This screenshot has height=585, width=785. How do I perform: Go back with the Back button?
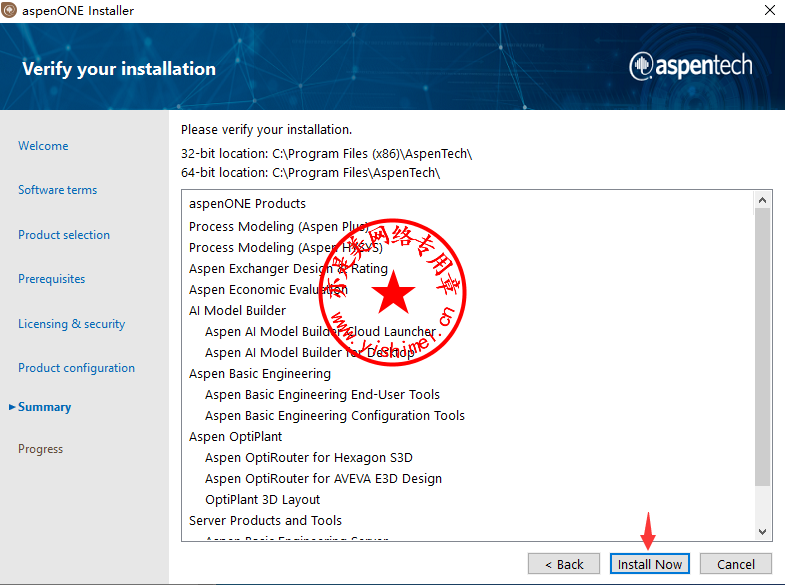click(x=564, y=564)
